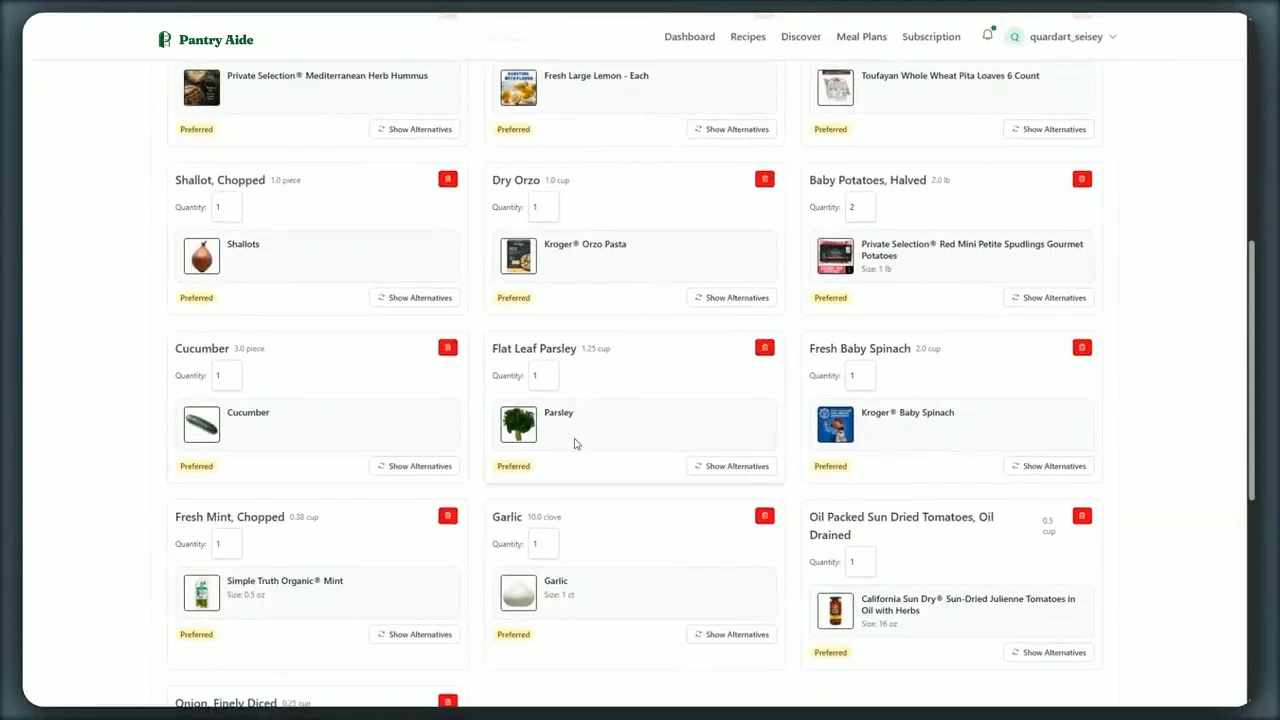Open the notifications bell
1280x720 pixels.
click(x=988, y=35)
